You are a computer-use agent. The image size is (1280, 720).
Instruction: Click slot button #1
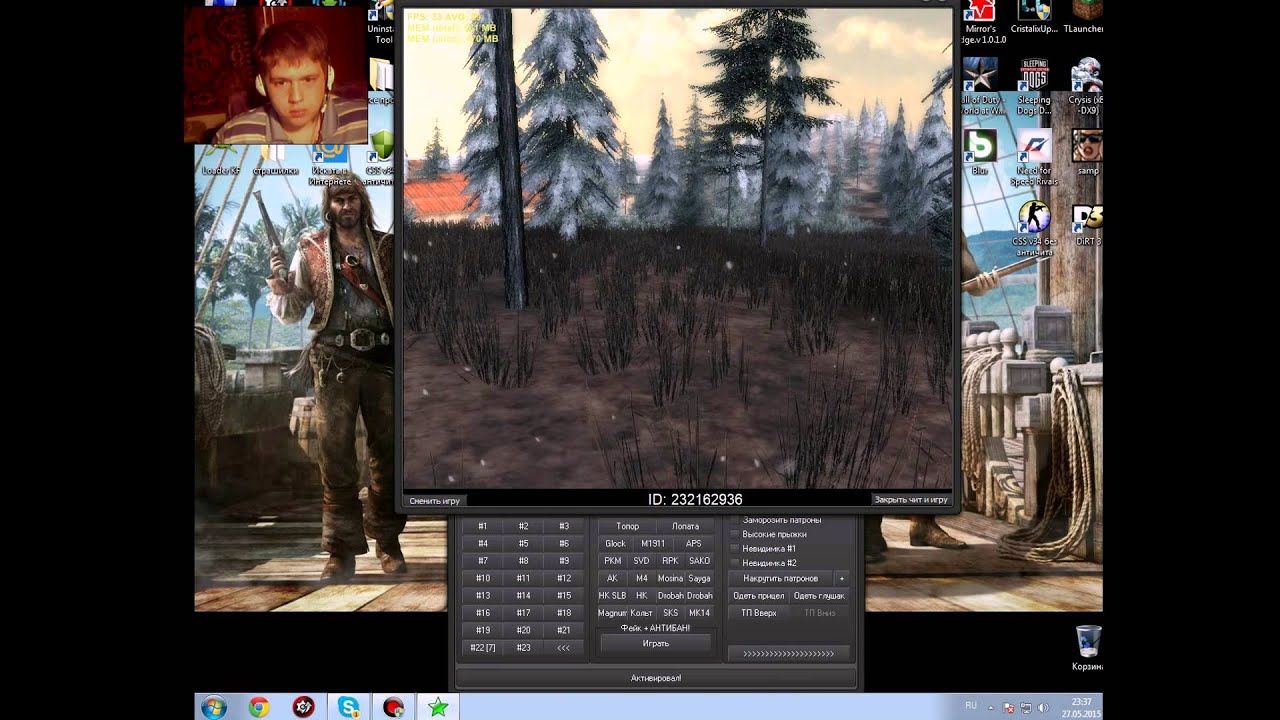[483, 526]
